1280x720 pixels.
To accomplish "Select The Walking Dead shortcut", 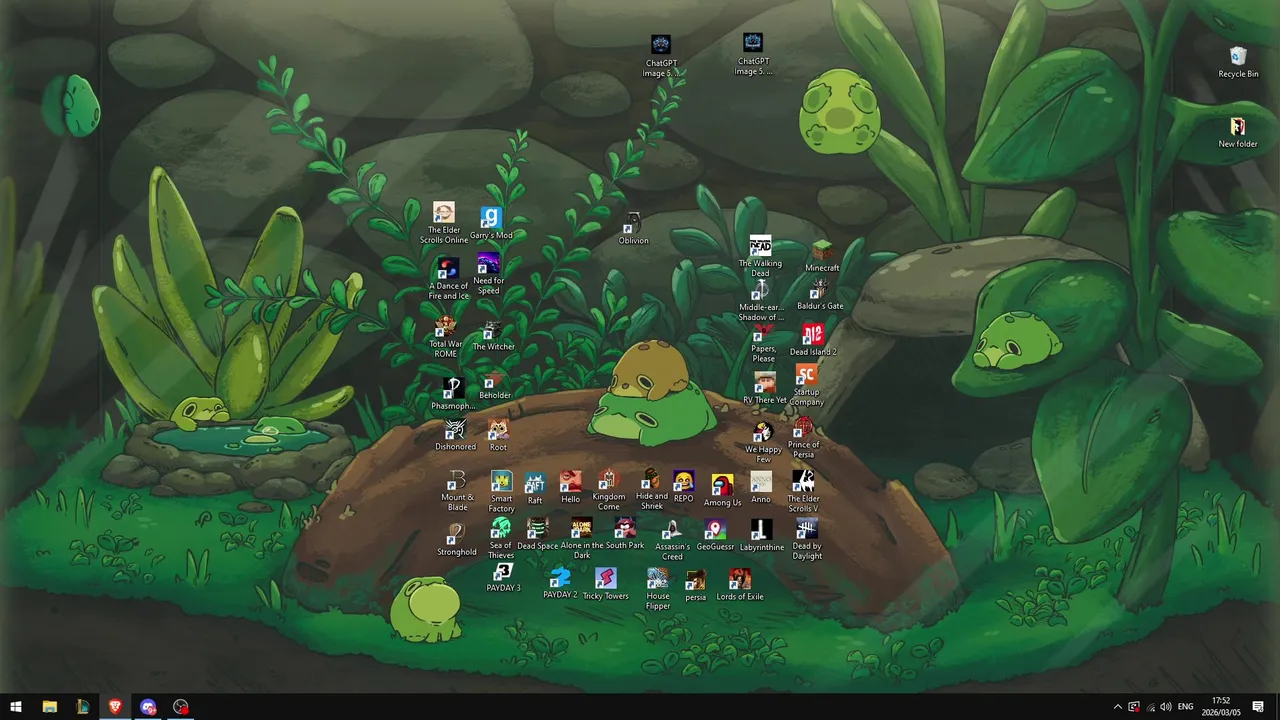I will point(760,257).
